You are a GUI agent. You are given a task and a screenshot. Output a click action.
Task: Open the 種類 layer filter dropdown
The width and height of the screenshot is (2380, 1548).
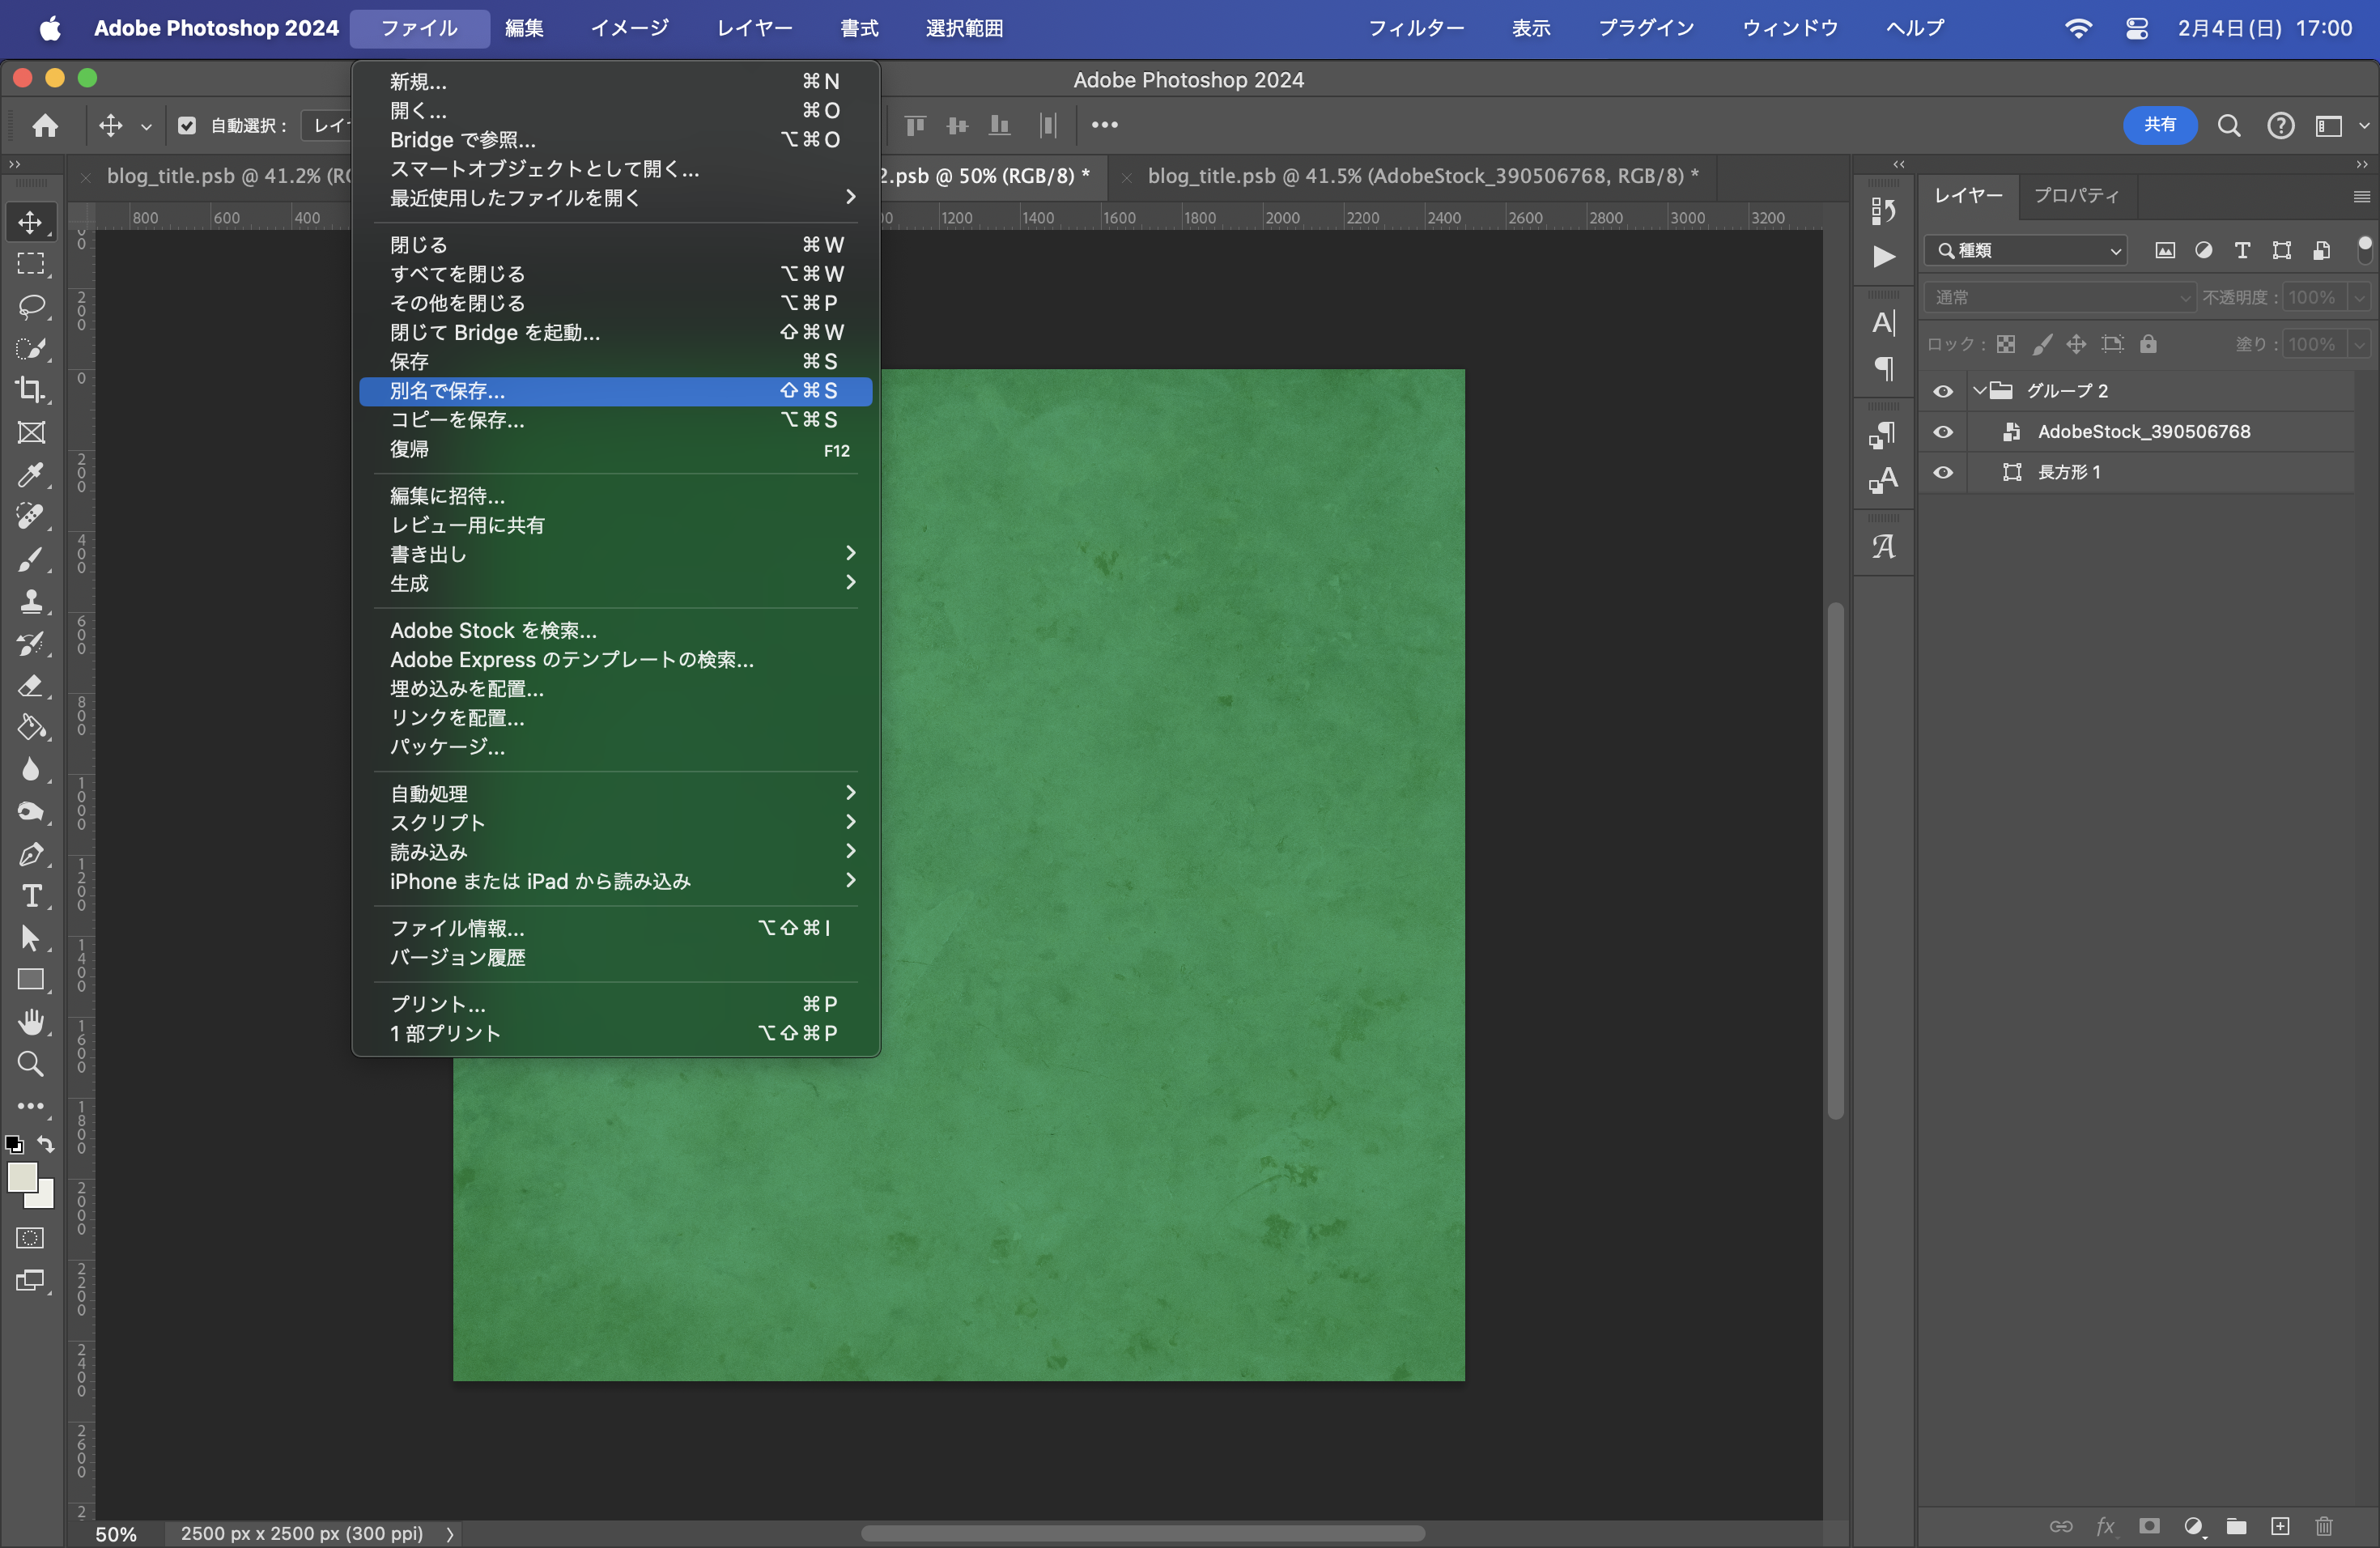click(x=2026, y=250)
